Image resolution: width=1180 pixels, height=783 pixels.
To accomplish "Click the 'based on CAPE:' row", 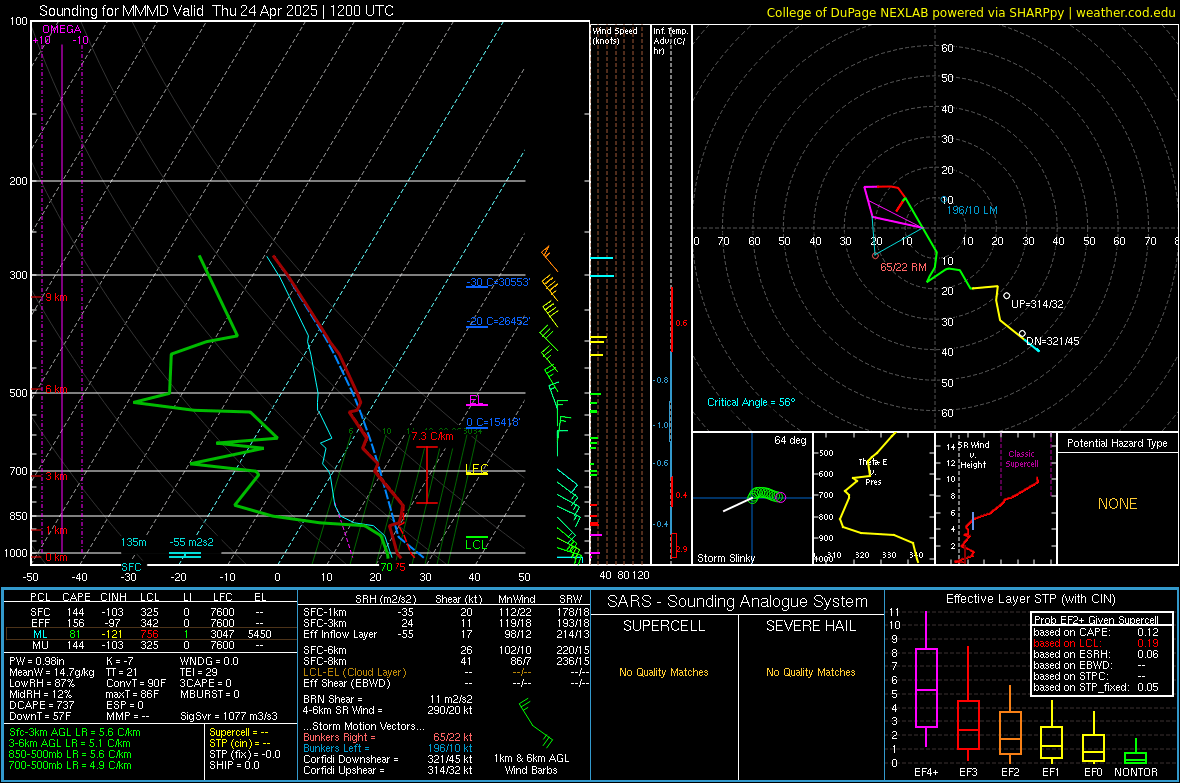I will coord(1096,632).
